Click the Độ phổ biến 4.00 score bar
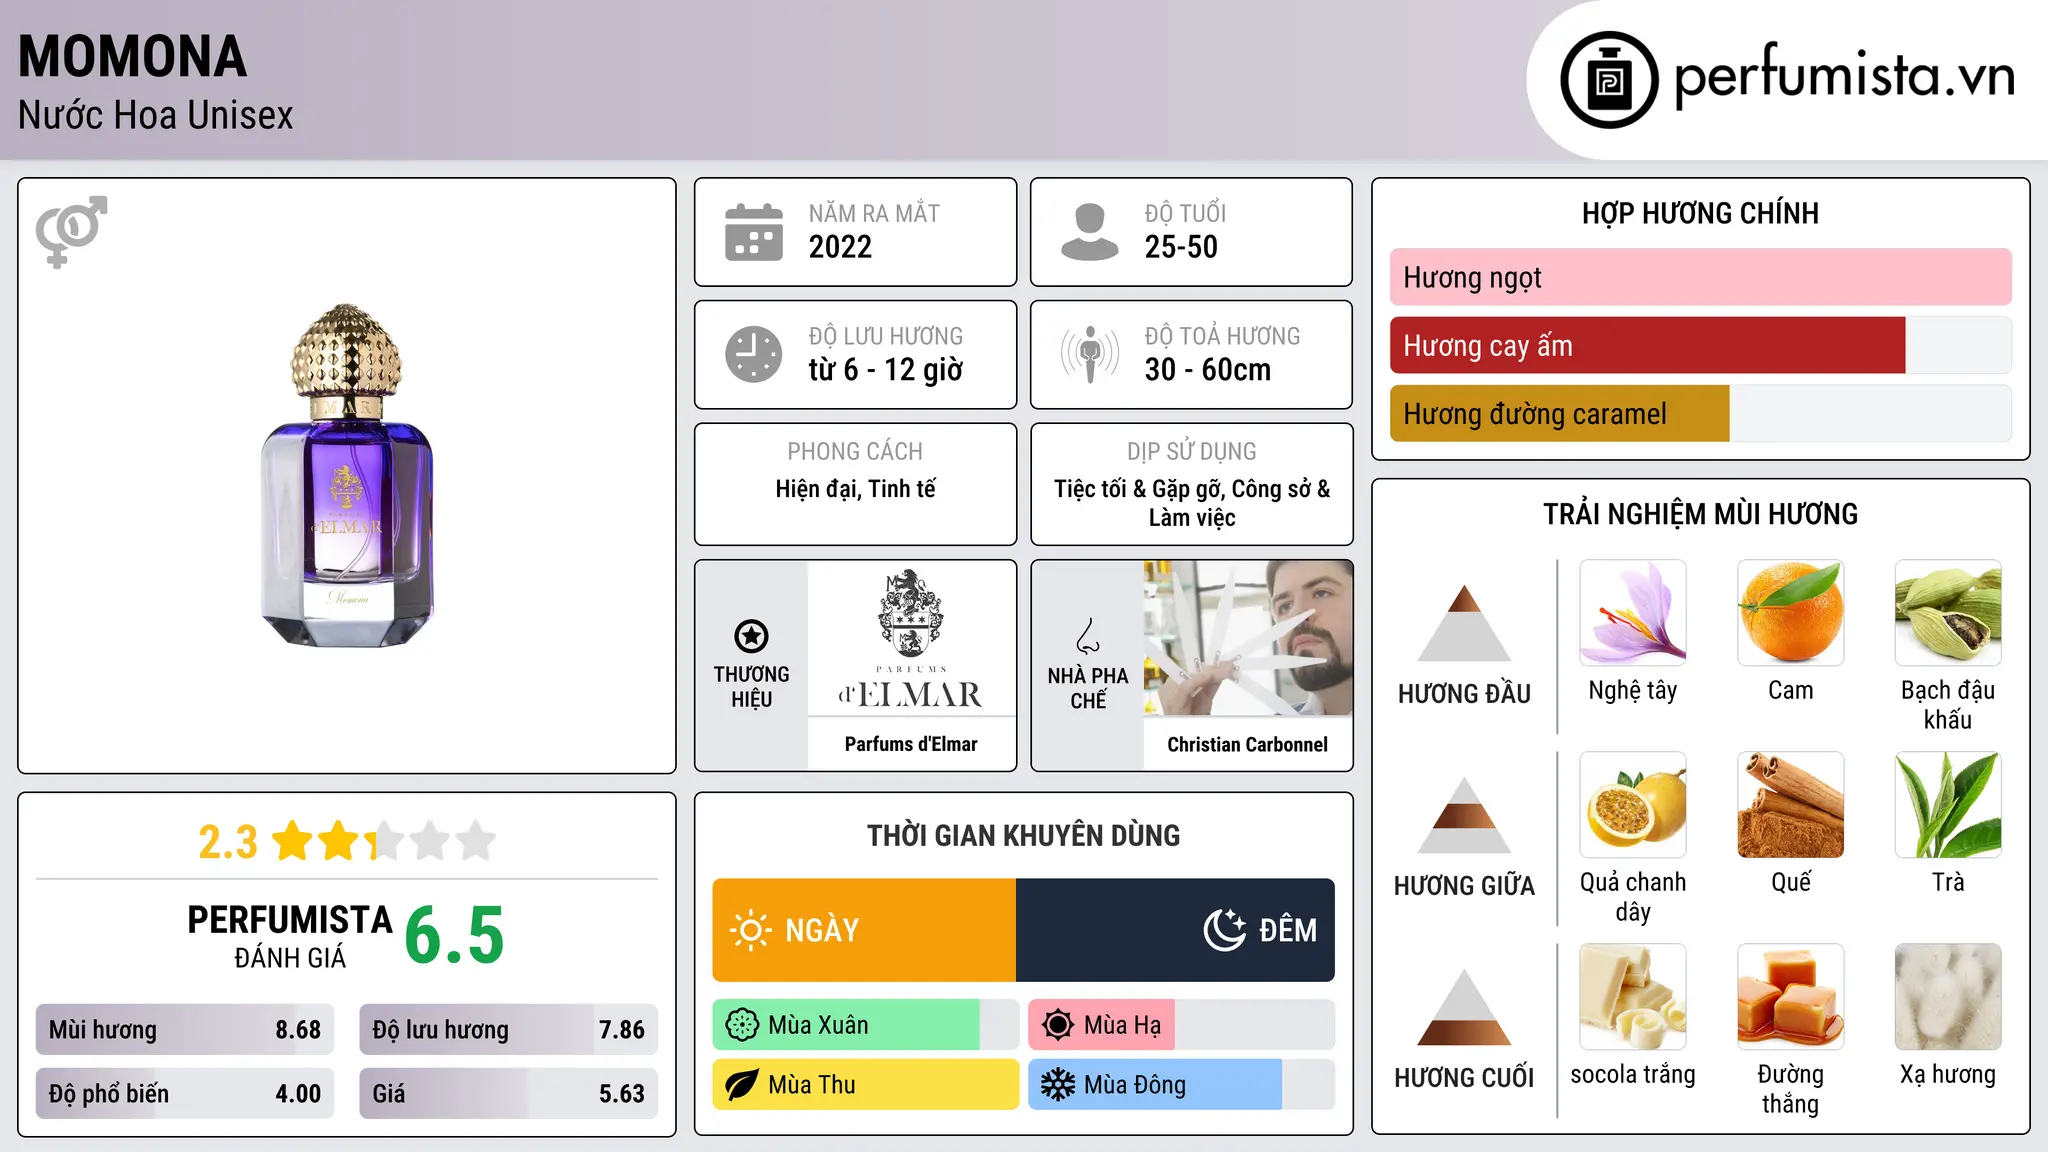 tap(185, 1094)
